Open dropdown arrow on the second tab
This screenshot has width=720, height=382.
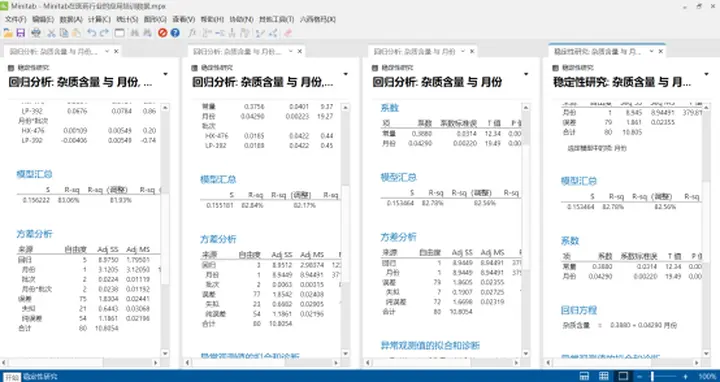pos(291,51)
